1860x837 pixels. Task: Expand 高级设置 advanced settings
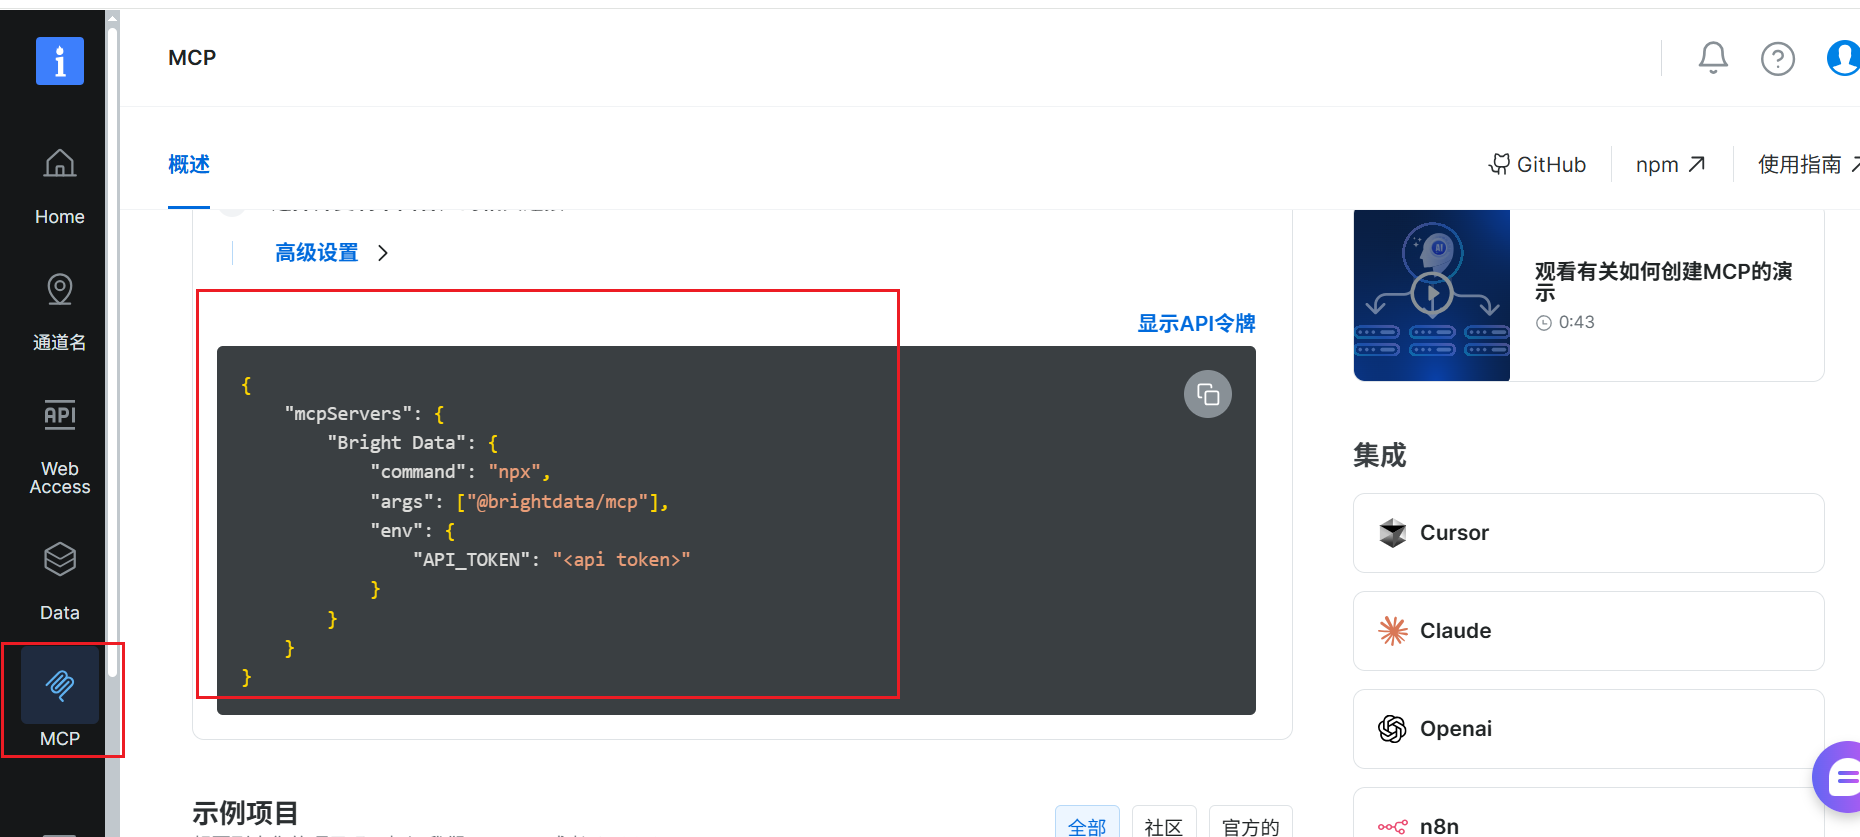coord(332,253)
